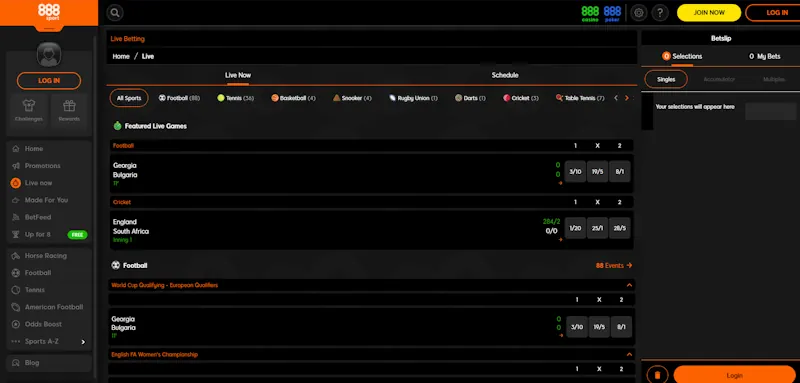Open 888 poker logo link
The width and height of the screenshot is (800, 383).
[x=612, y=13]
